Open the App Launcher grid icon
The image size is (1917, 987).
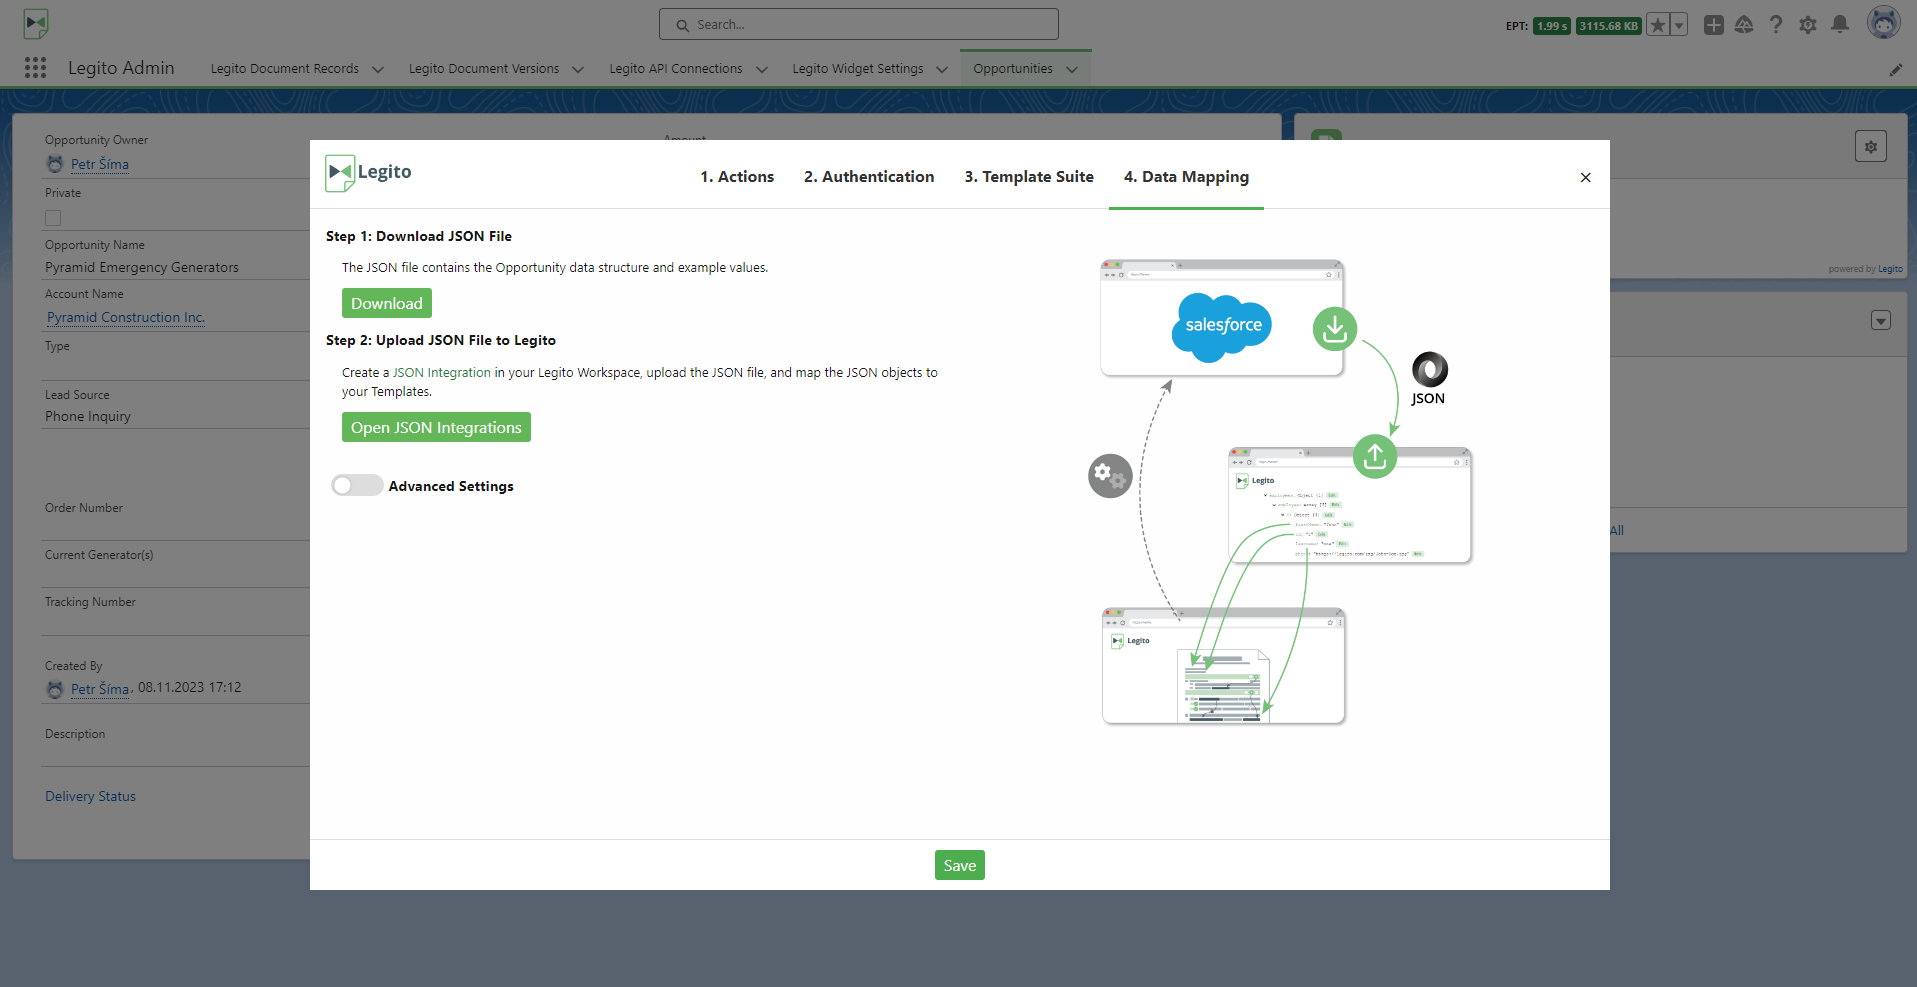tap(36, 67)
